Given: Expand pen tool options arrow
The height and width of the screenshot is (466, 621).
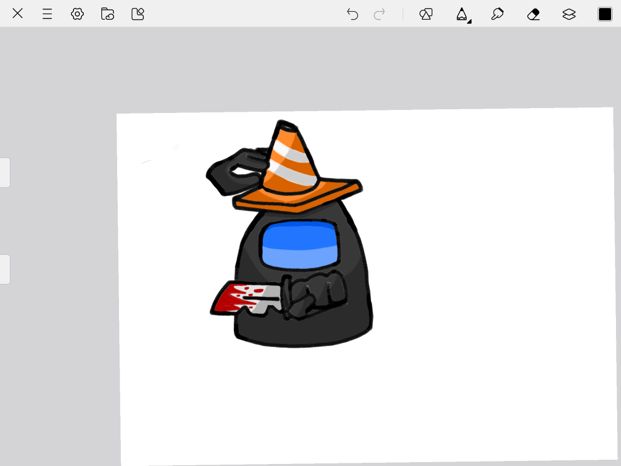Looking at the screenshot, I should click(x=469, y=21).
